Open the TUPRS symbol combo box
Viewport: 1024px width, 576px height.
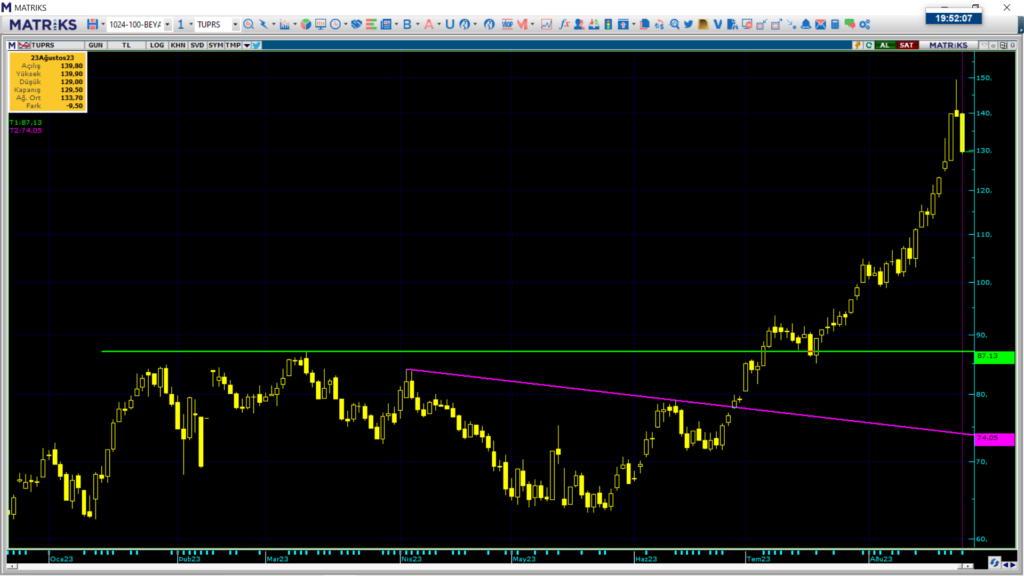pos(217,24)
